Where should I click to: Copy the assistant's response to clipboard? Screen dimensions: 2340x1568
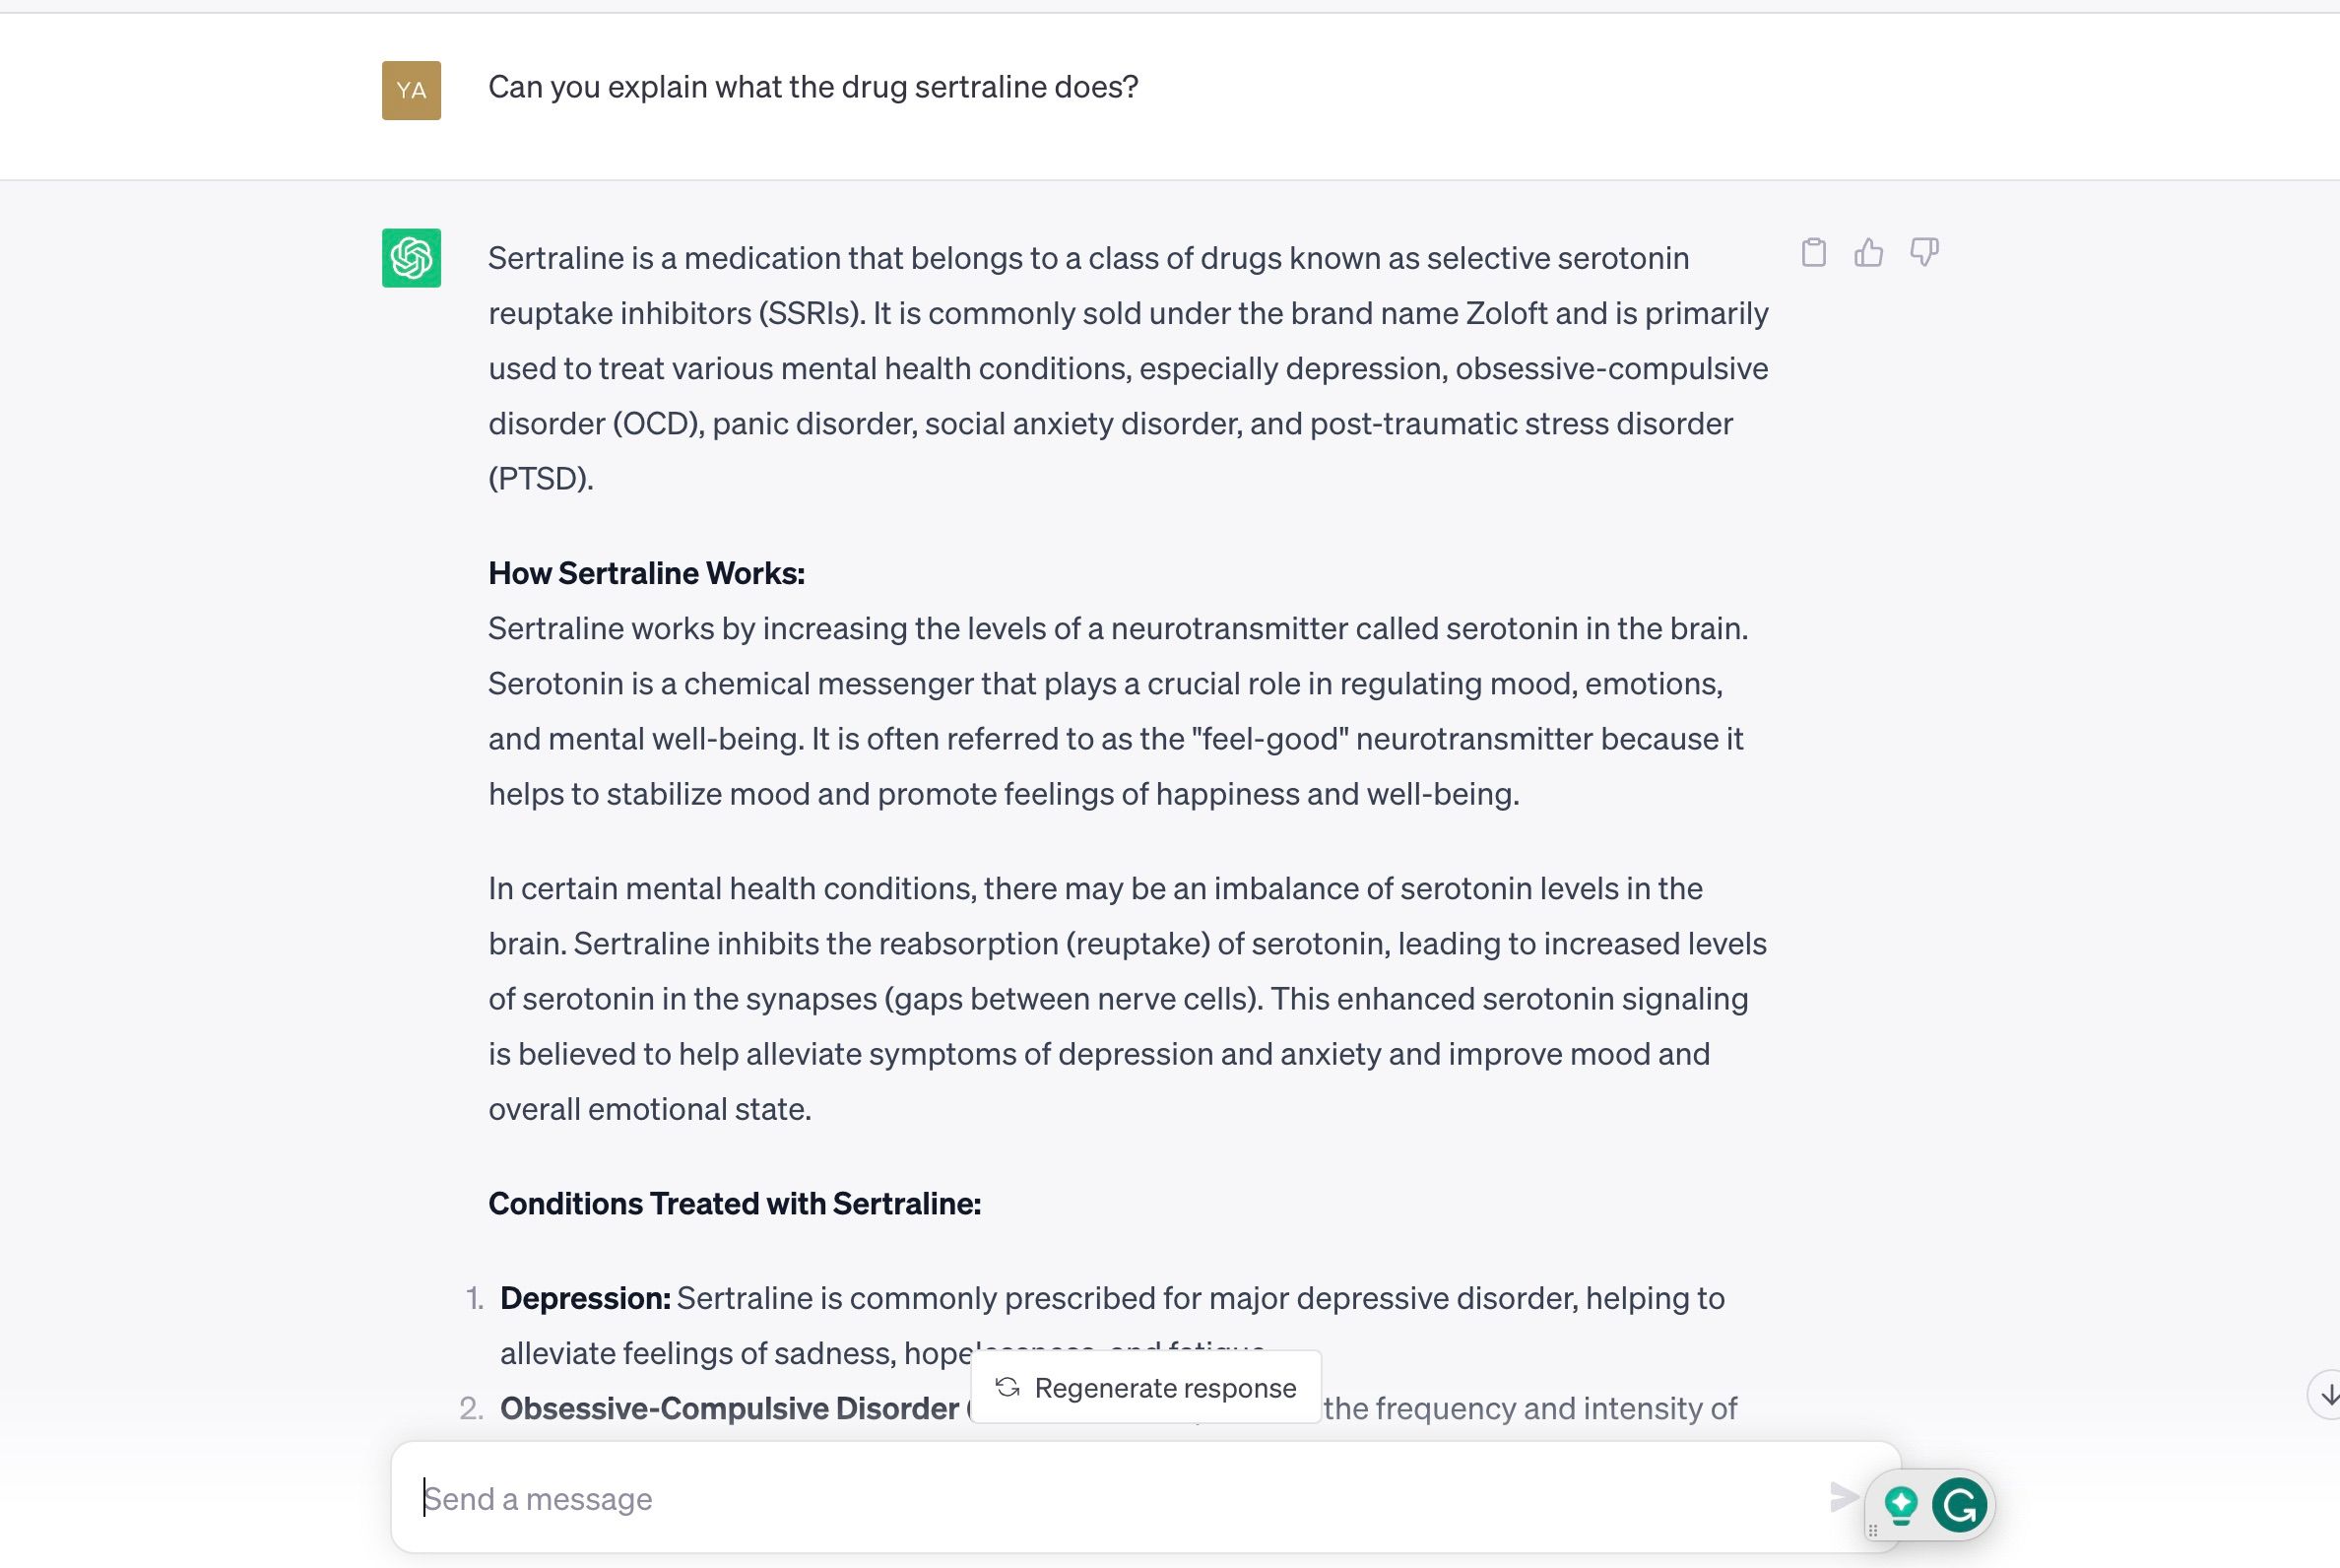pos(1814,252)
